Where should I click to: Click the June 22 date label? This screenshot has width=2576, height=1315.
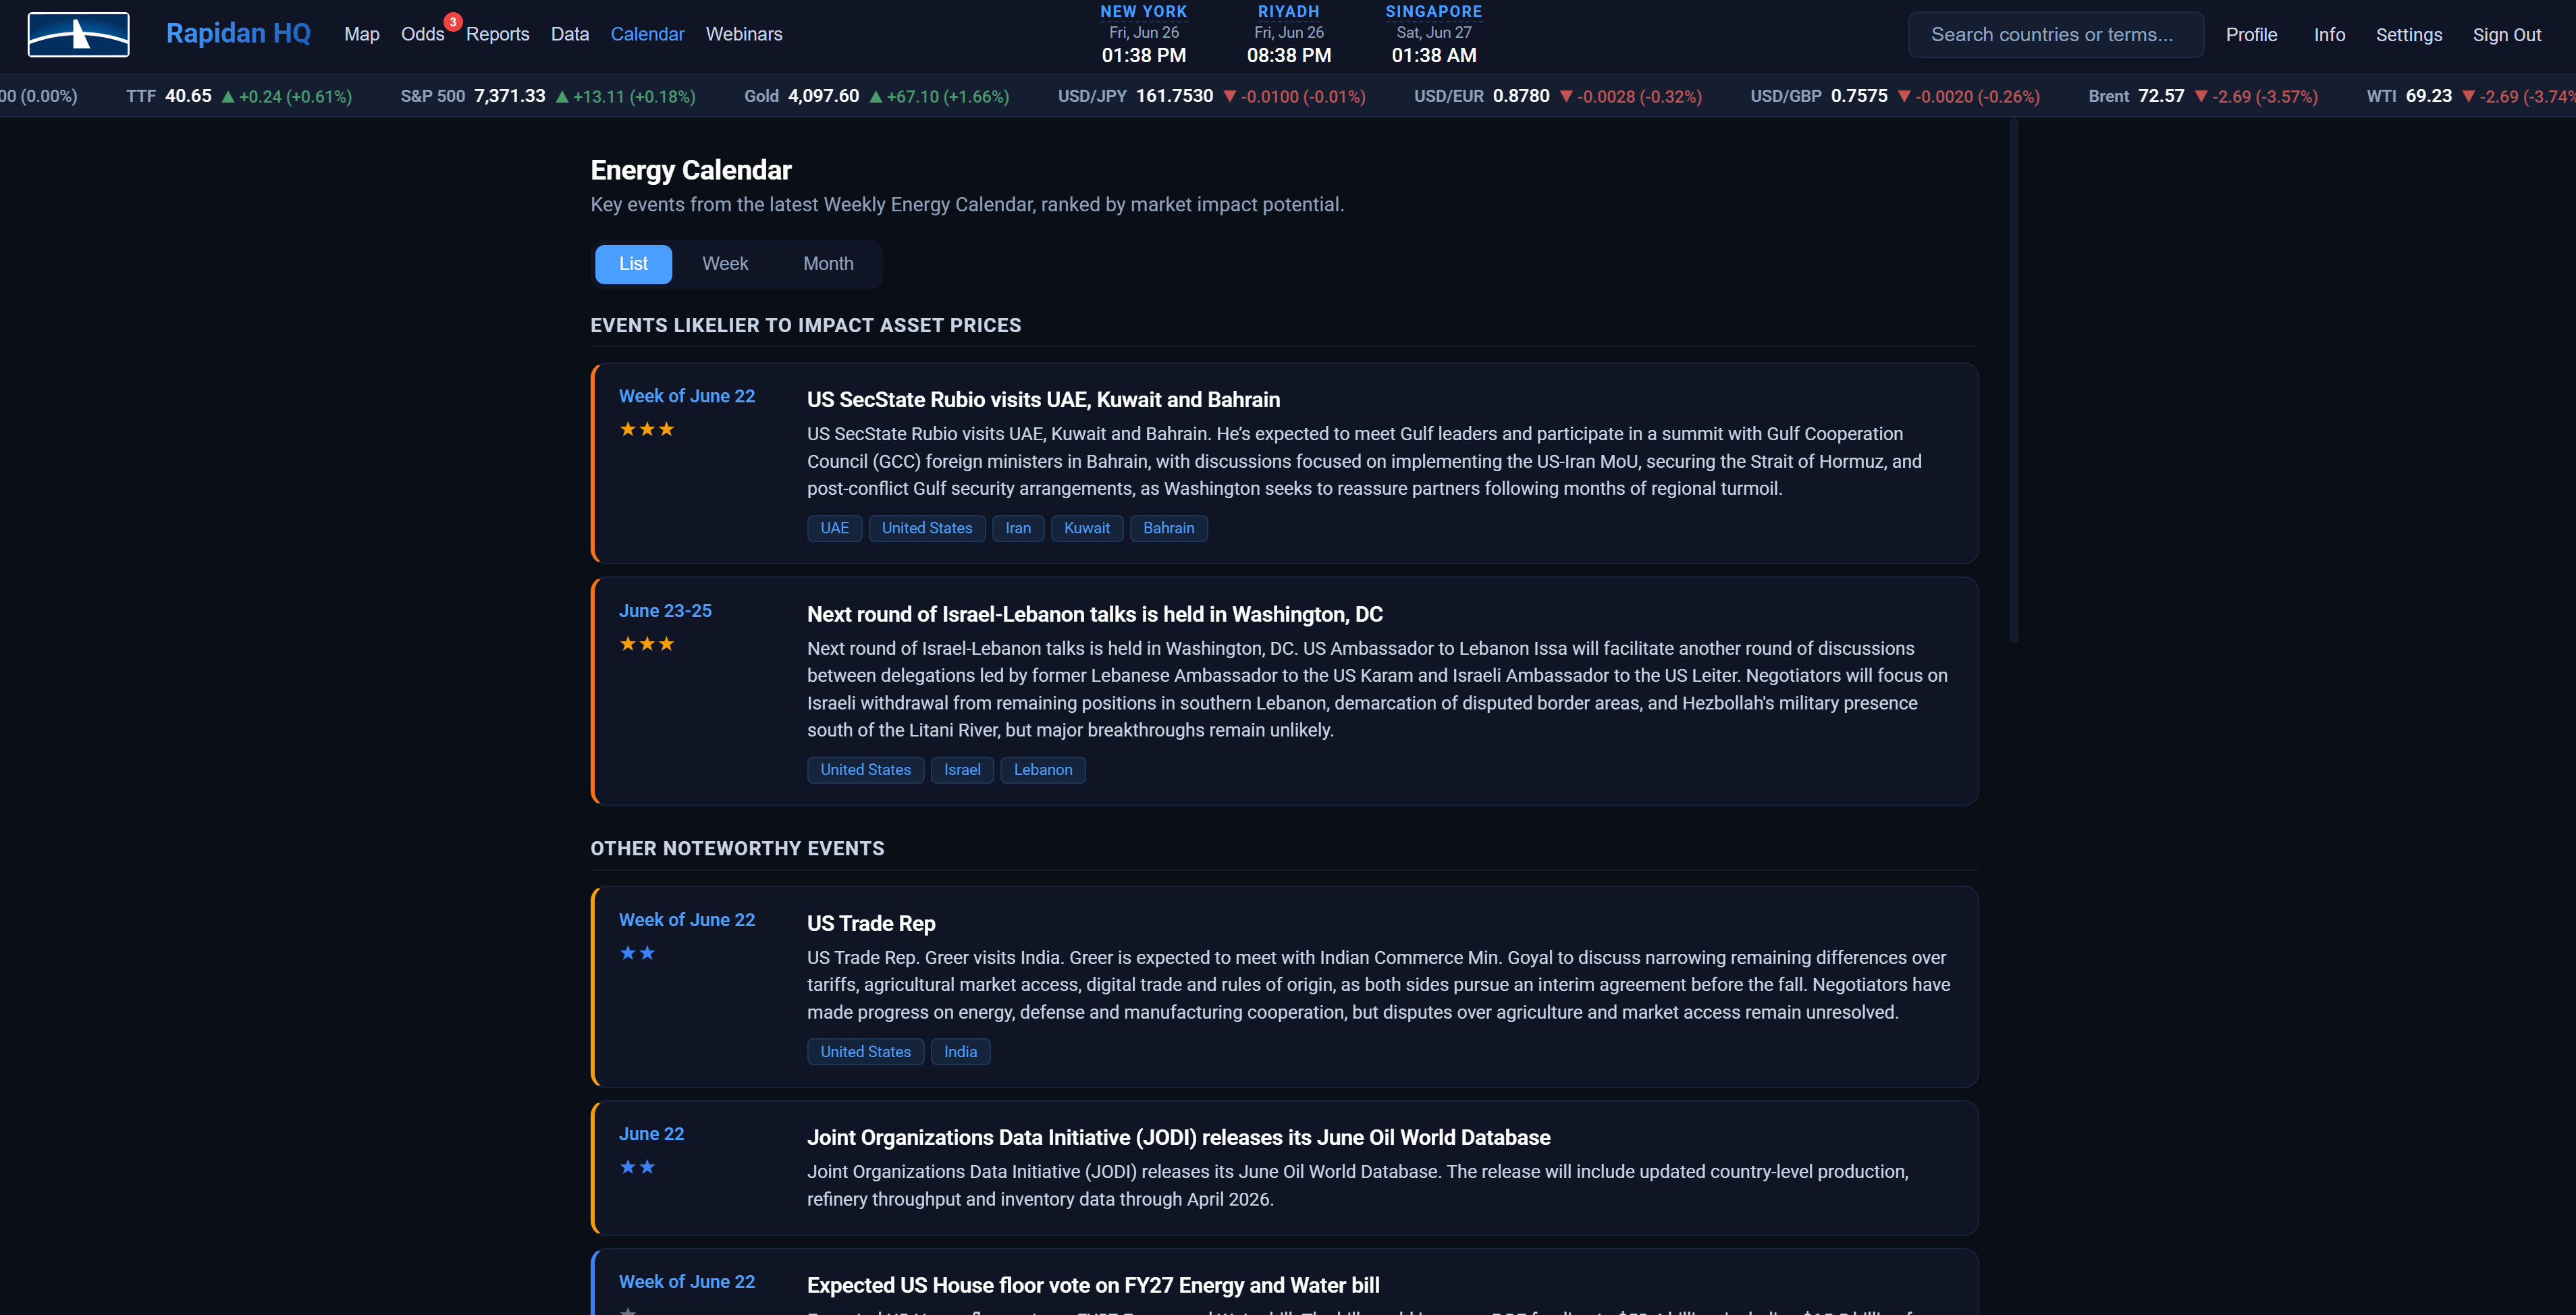pos(651,1134)
